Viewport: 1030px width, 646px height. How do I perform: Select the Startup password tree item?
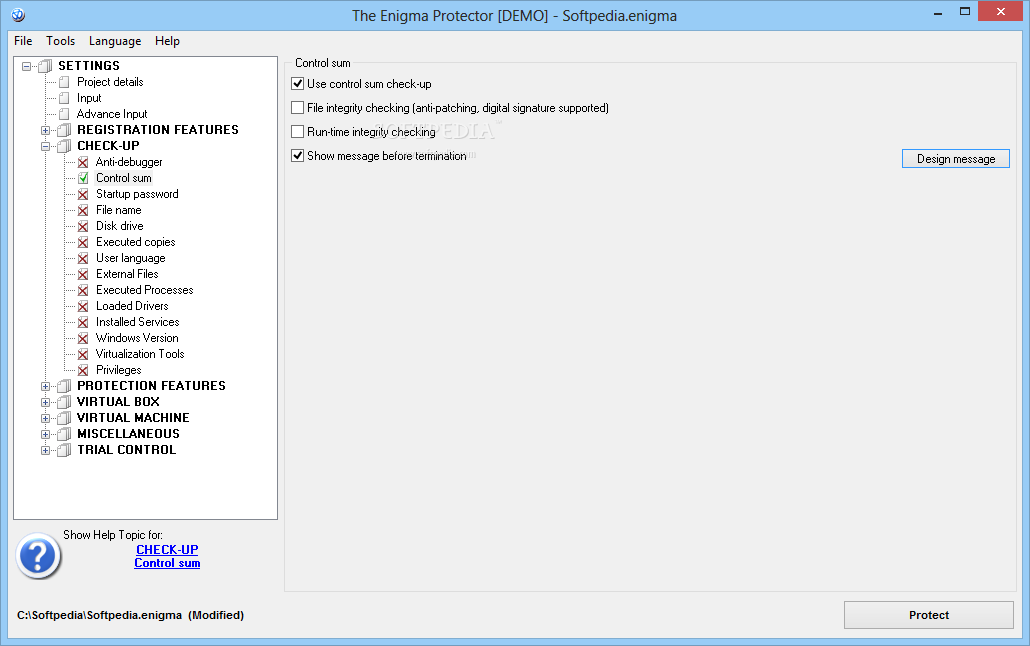(x=137, y=194)
